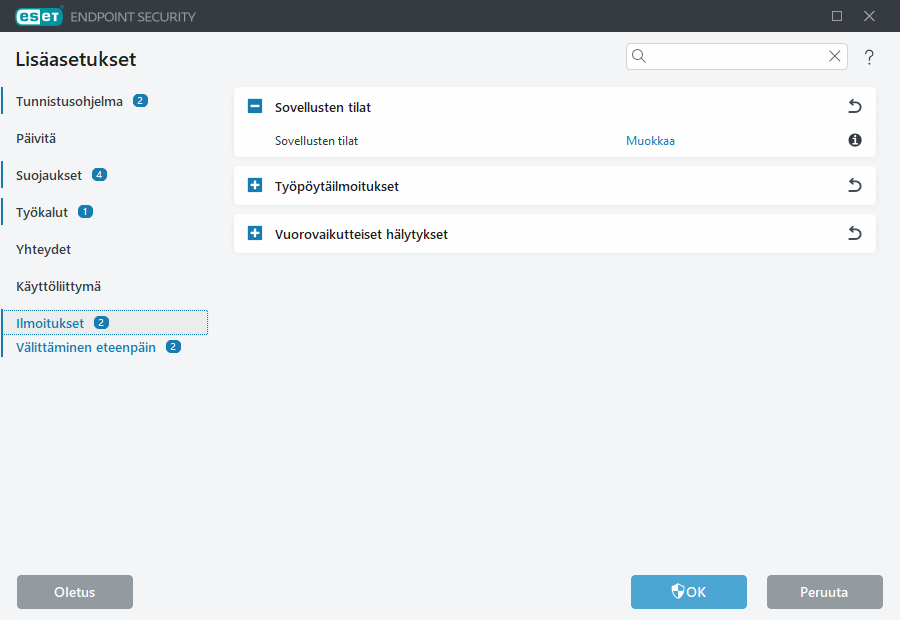Confirm with the OK button
900x620 pixels.
[689, 592]
